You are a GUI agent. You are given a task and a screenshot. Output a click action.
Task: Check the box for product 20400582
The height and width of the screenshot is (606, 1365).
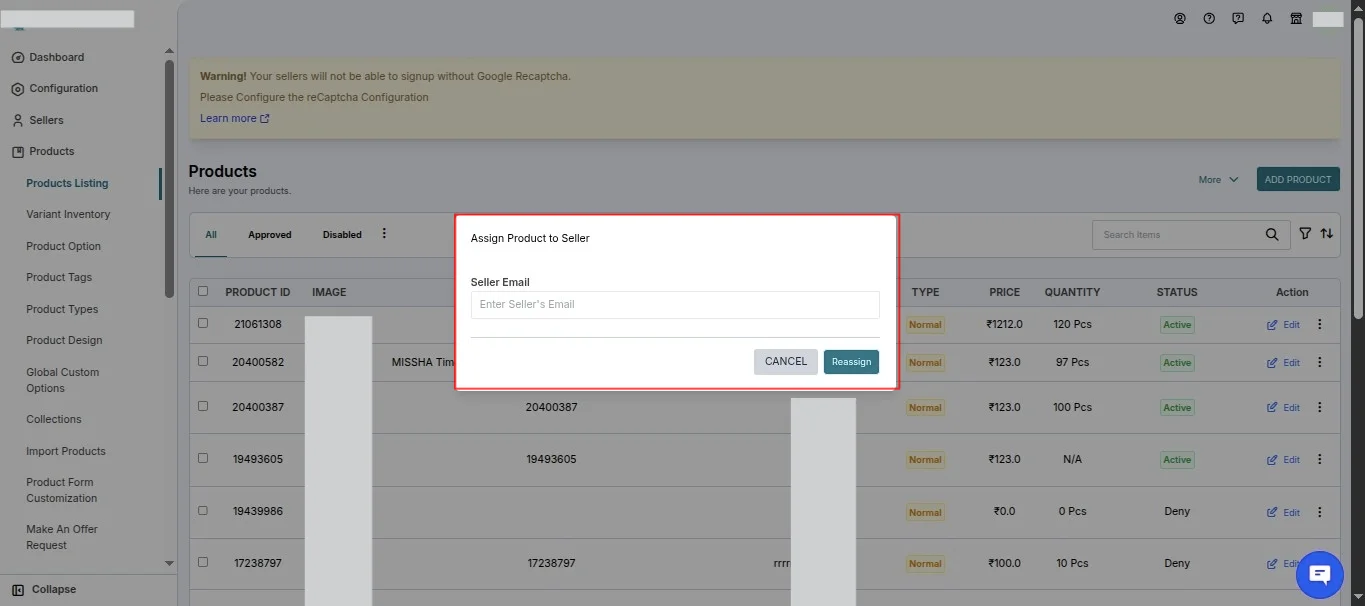pos(203,361)
